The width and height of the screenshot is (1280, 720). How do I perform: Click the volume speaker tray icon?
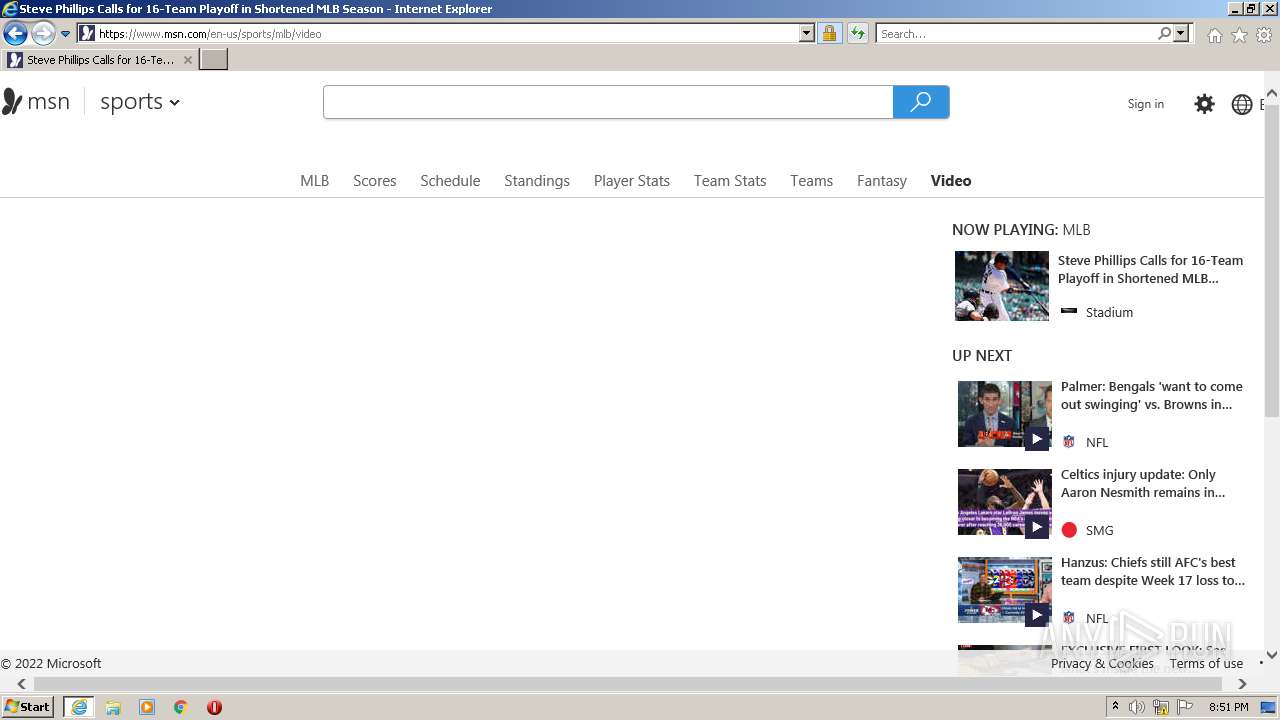pyautogui.click(x=1137, y=707)
